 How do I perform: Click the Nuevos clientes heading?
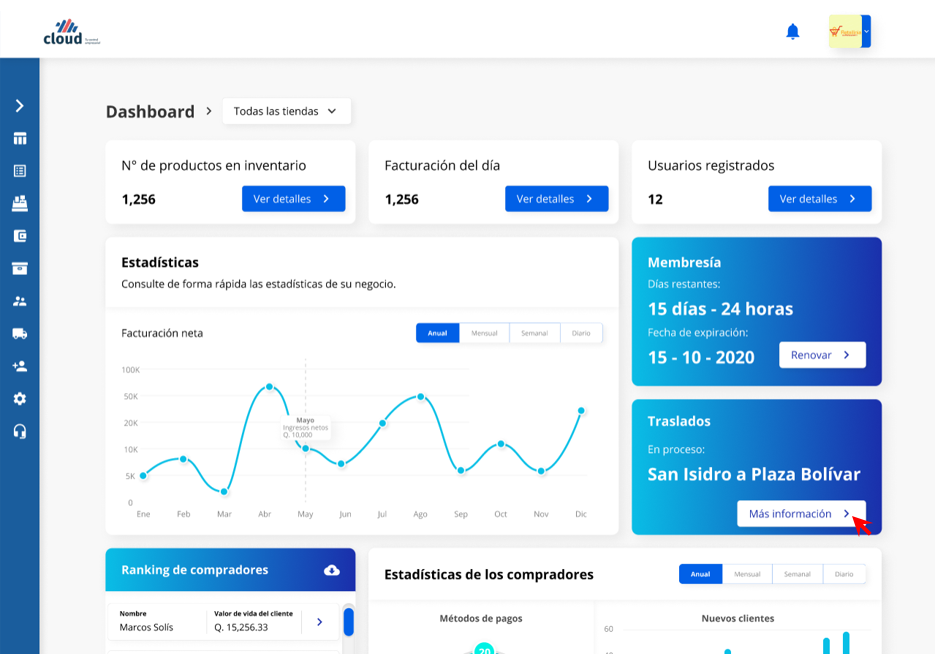pos(738,619)
